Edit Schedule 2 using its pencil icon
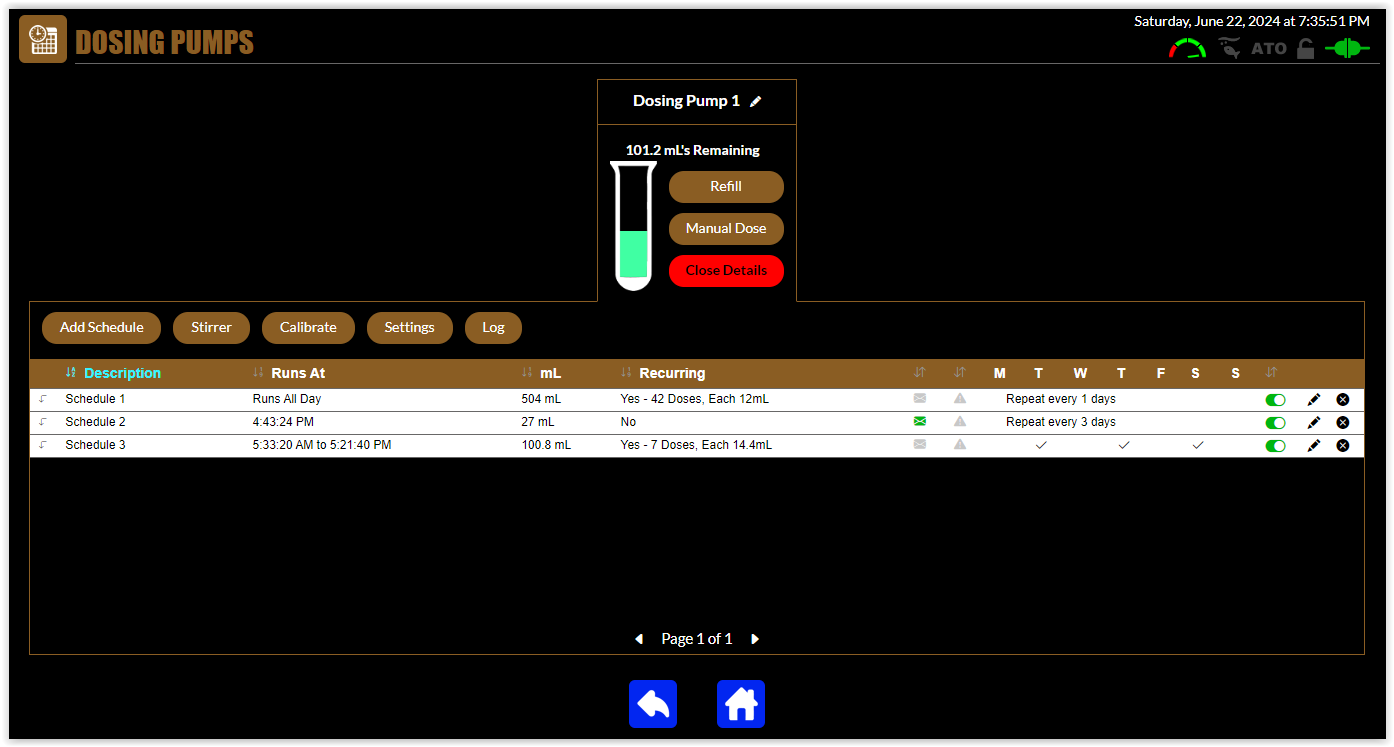 pyautogui.click(x=1314, y=422)
